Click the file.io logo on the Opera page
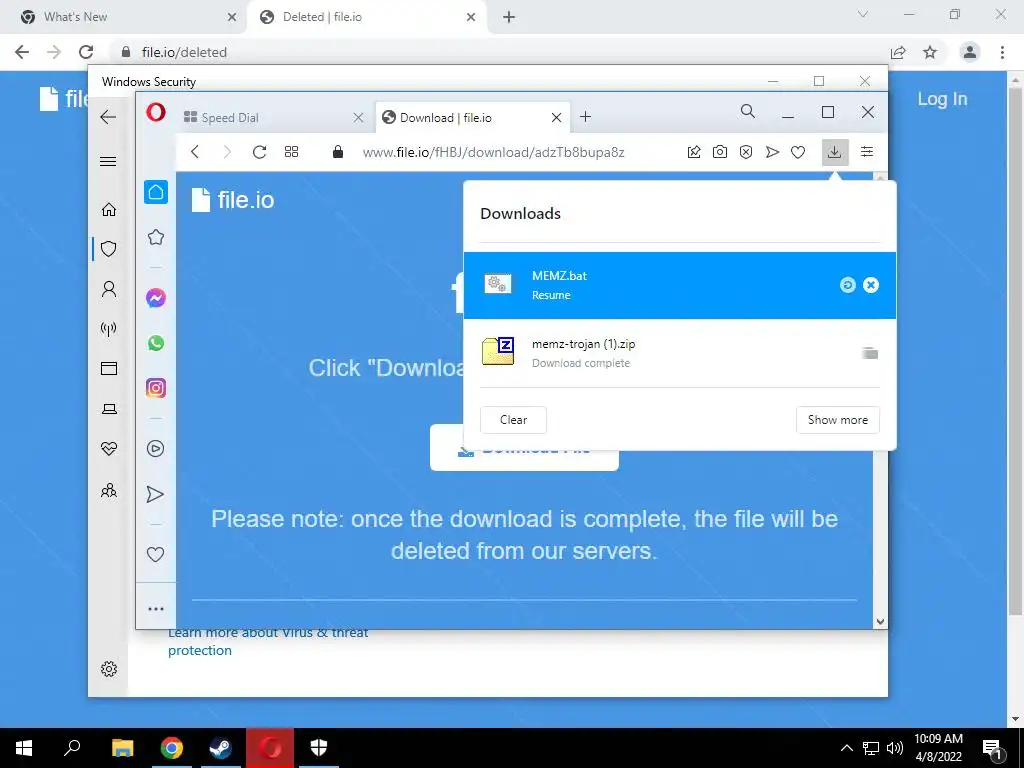The height and width of the screenshot is (768, 1024). click(x=232, y=200)
